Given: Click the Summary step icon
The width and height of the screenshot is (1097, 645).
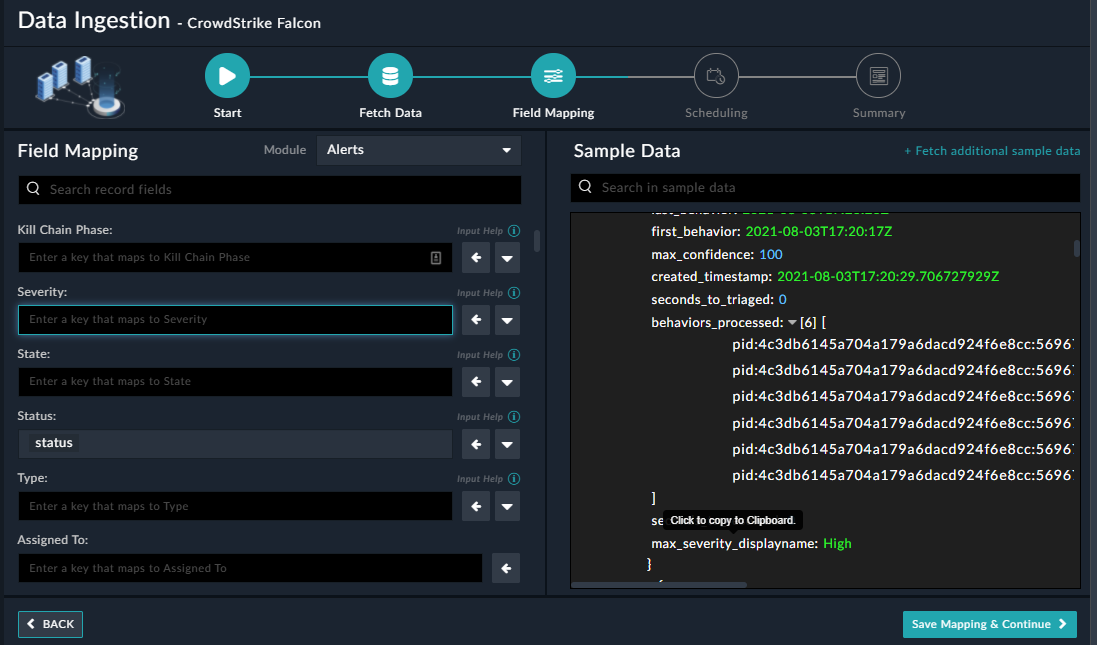Looking at the screenshot, I should click(x=878, y=76).
